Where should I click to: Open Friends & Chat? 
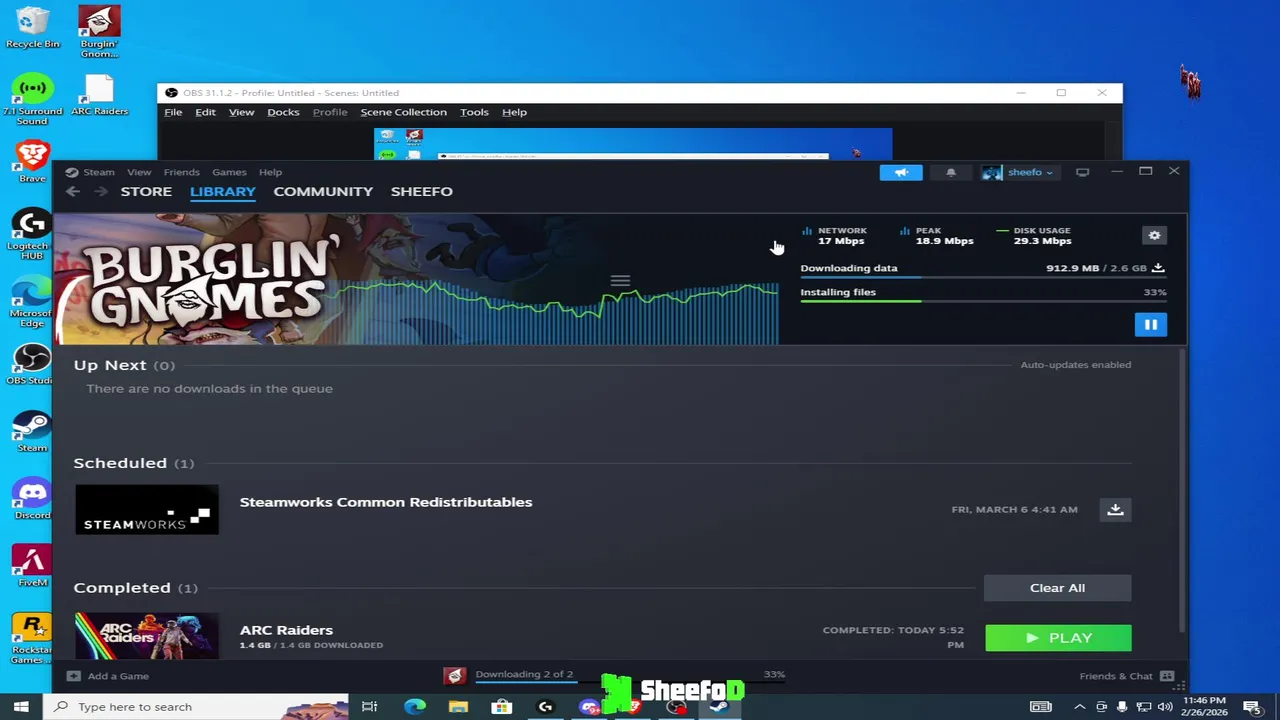[x=1126, y=676]
